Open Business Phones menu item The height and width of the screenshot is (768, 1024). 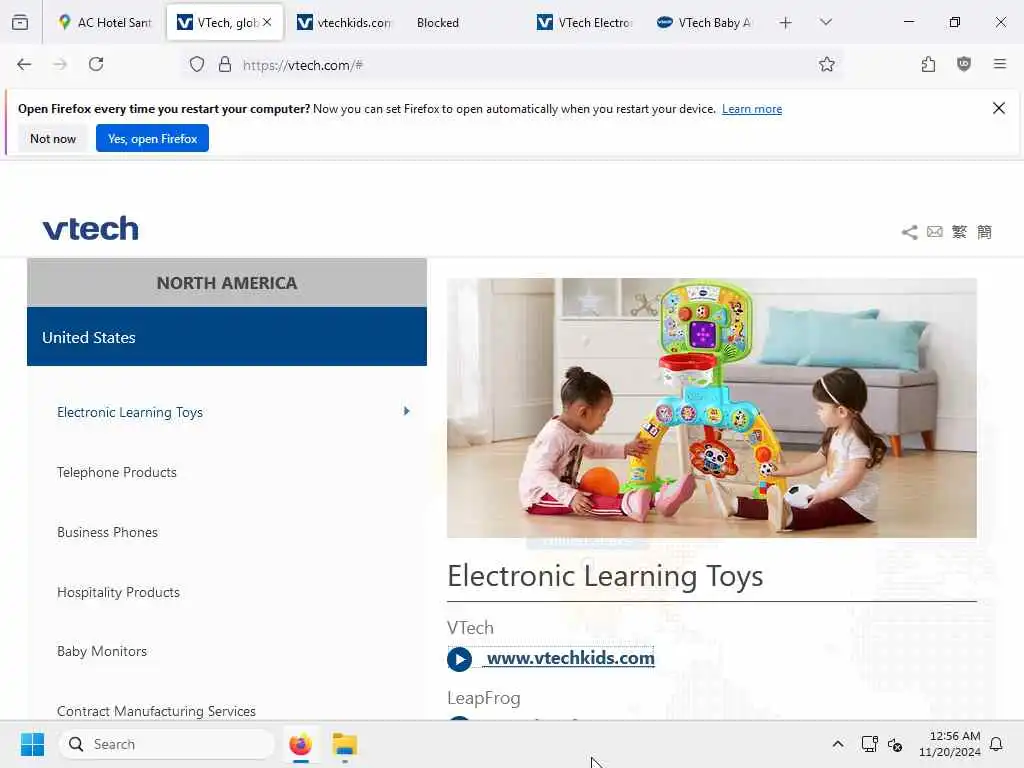click(107, 532)
